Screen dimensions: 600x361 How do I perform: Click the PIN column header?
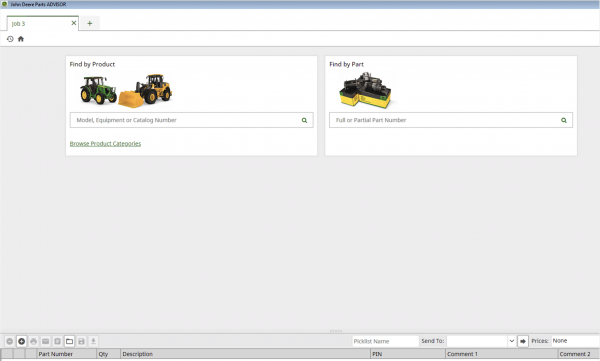click(408, 354)
